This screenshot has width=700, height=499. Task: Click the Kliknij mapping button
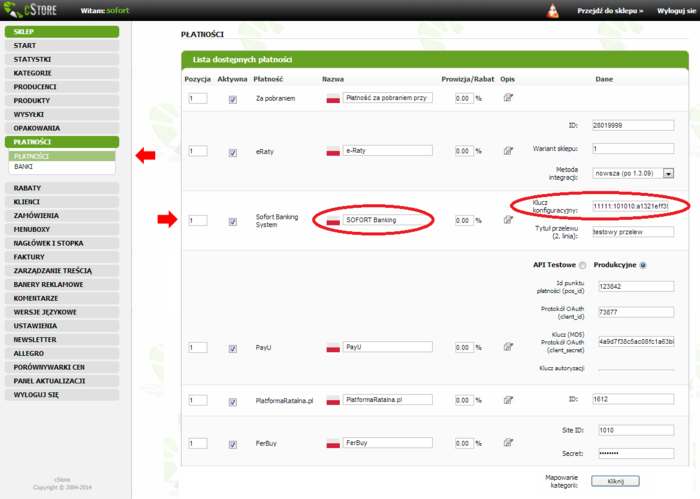pyautogui.click(x=615, y=481)
